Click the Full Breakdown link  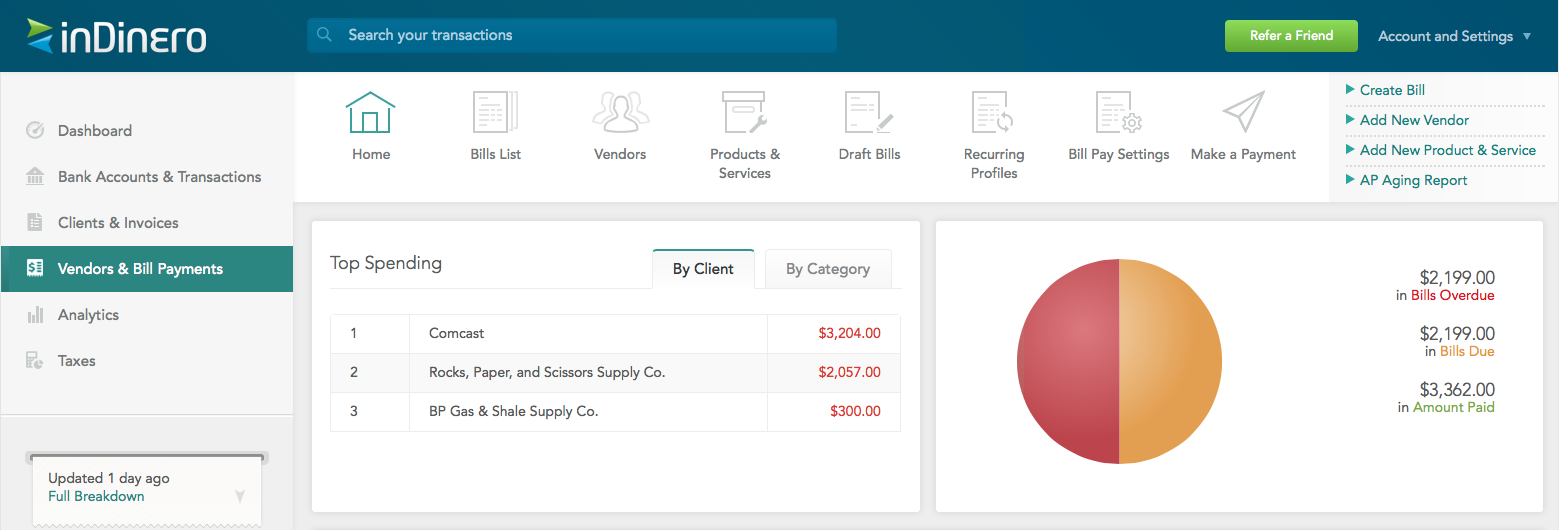[96, 496]
